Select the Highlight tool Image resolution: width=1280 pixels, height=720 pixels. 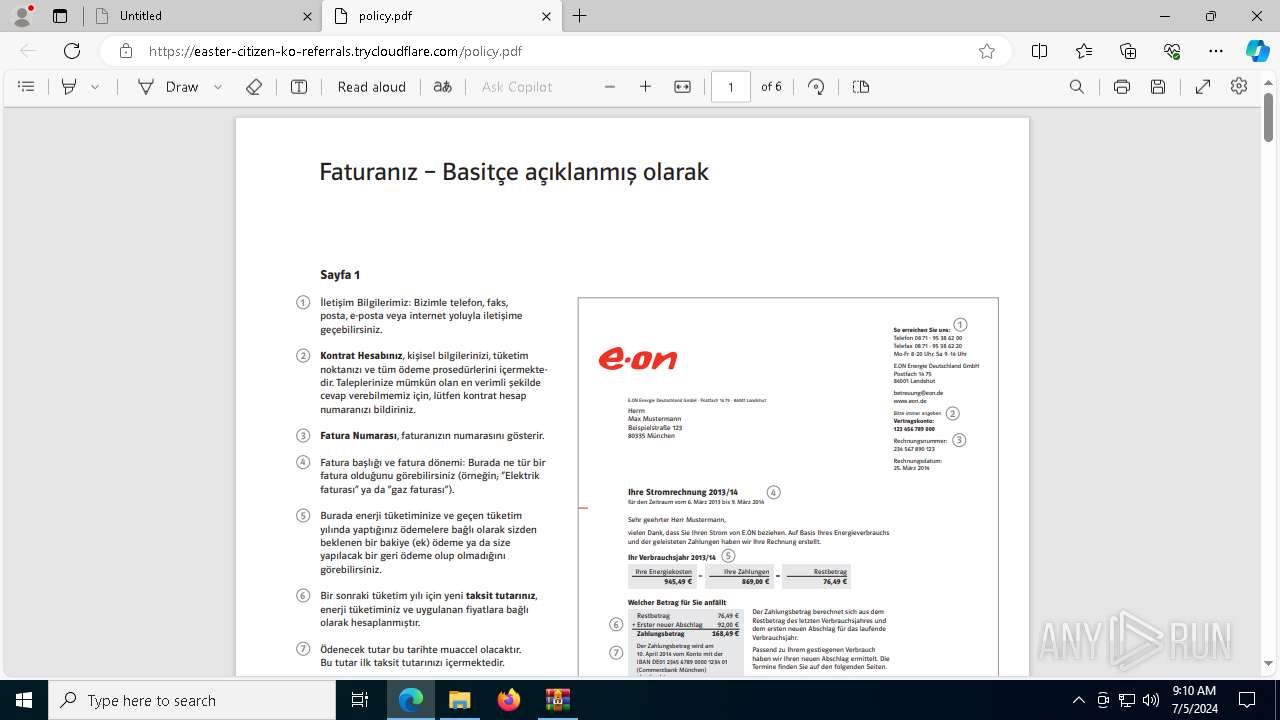click(x=69, y=87)
